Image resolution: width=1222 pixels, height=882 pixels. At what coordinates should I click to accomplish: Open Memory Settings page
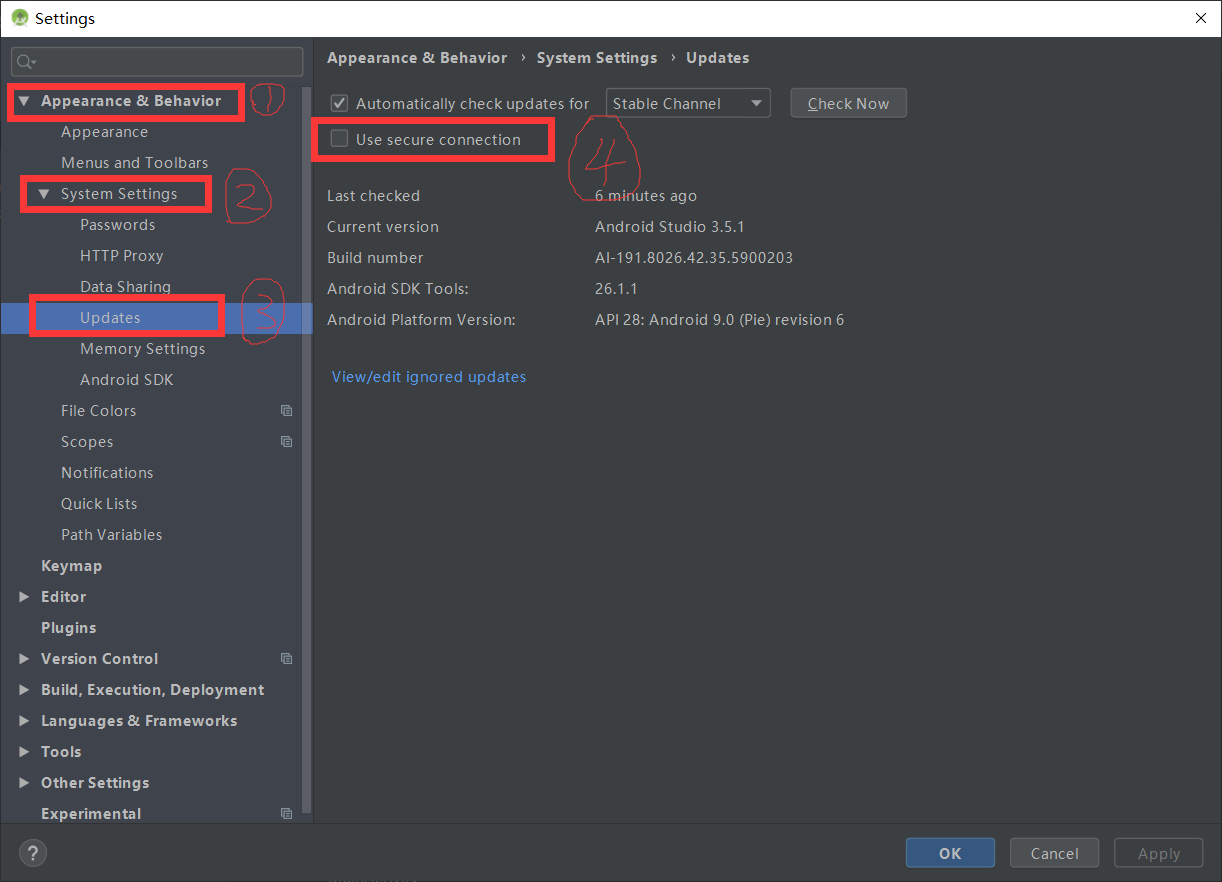[x=143, y=349]
